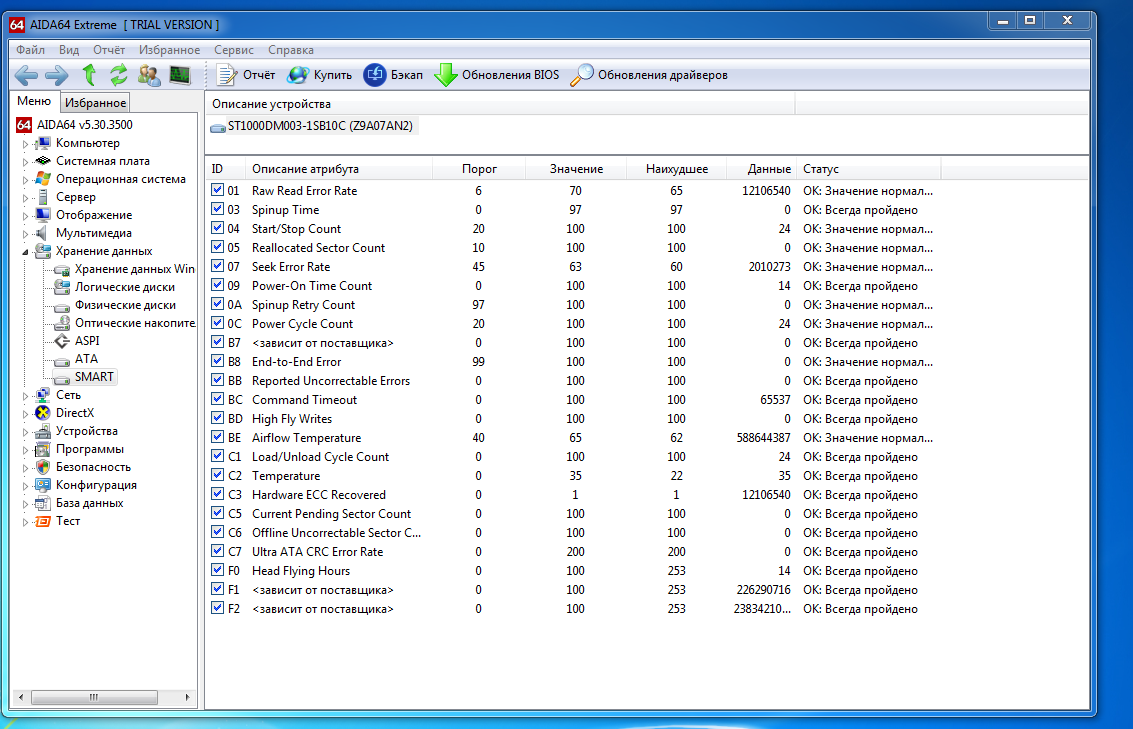Select Системная плата in the tree
The height and width of the screenshot is (729, 1133).
103,161
